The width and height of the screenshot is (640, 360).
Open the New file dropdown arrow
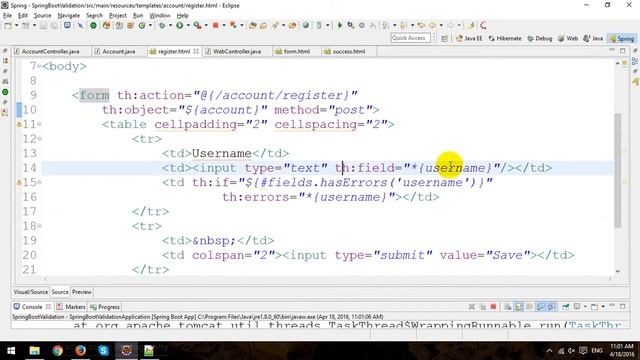[17, 25]
